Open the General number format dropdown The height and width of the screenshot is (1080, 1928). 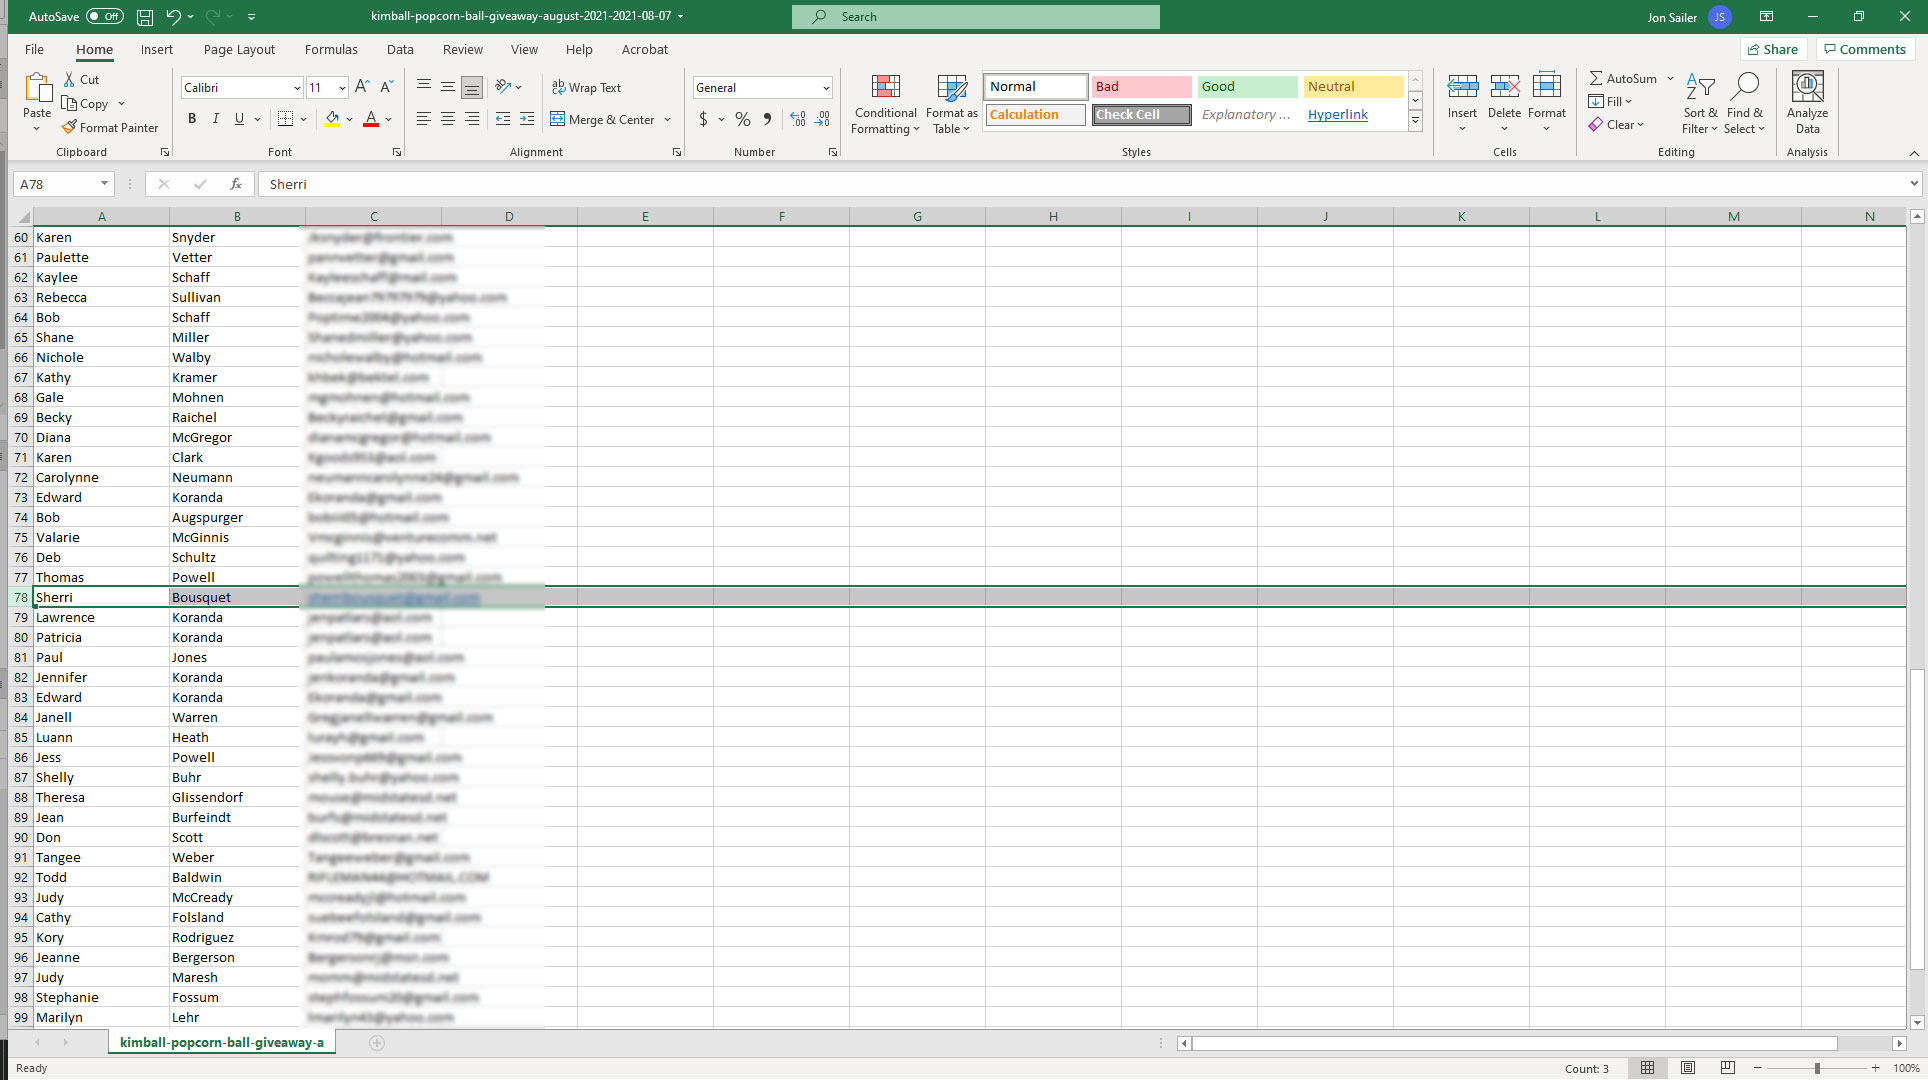tap(826, 88)
